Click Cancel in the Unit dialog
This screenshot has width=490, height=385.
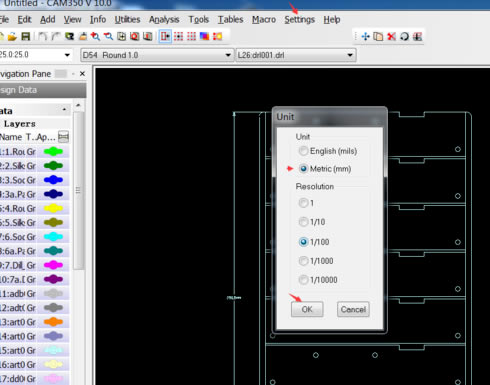(x=353, y=309)
